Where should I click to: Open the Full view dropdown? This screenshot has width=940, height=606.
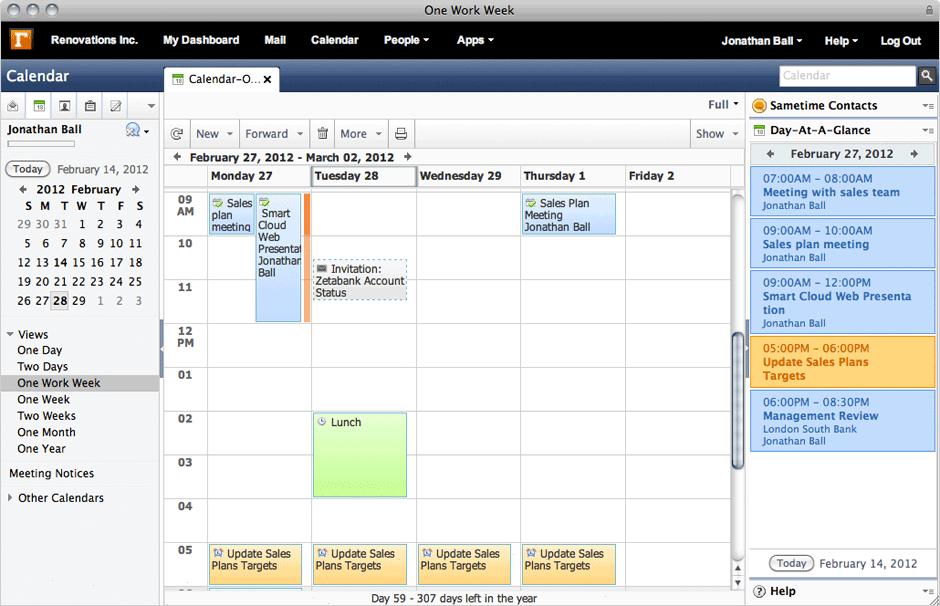click(x=724, y=104)
